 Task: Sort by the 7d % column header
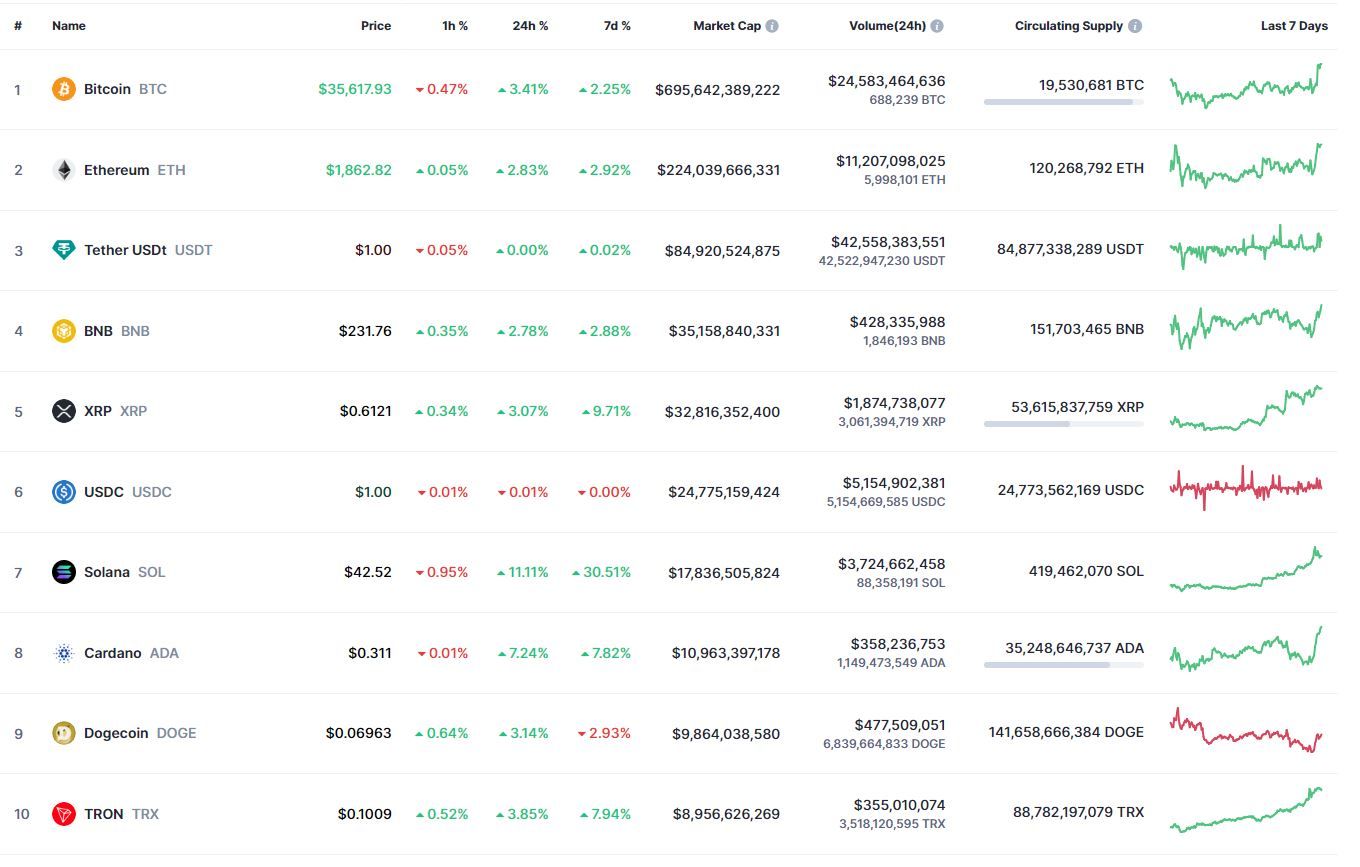[x=617, y=26]
